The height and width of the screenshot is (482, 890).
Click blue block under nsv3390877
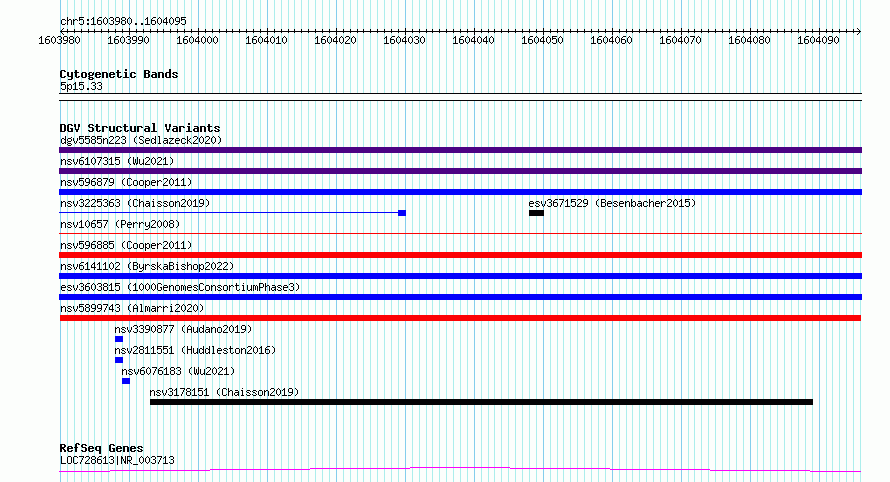[119, 339]
